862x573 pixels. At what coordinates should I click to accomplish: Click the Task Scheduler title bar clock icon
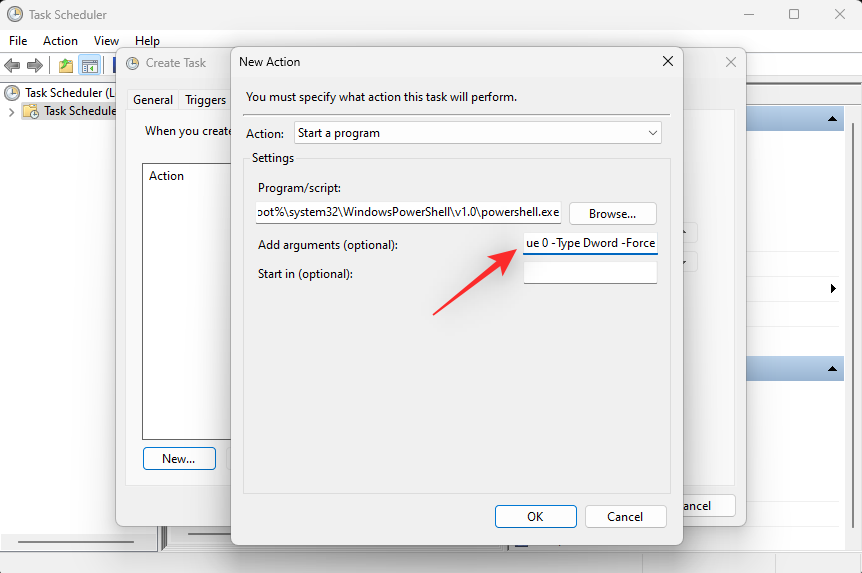click(x=15, y=14)
